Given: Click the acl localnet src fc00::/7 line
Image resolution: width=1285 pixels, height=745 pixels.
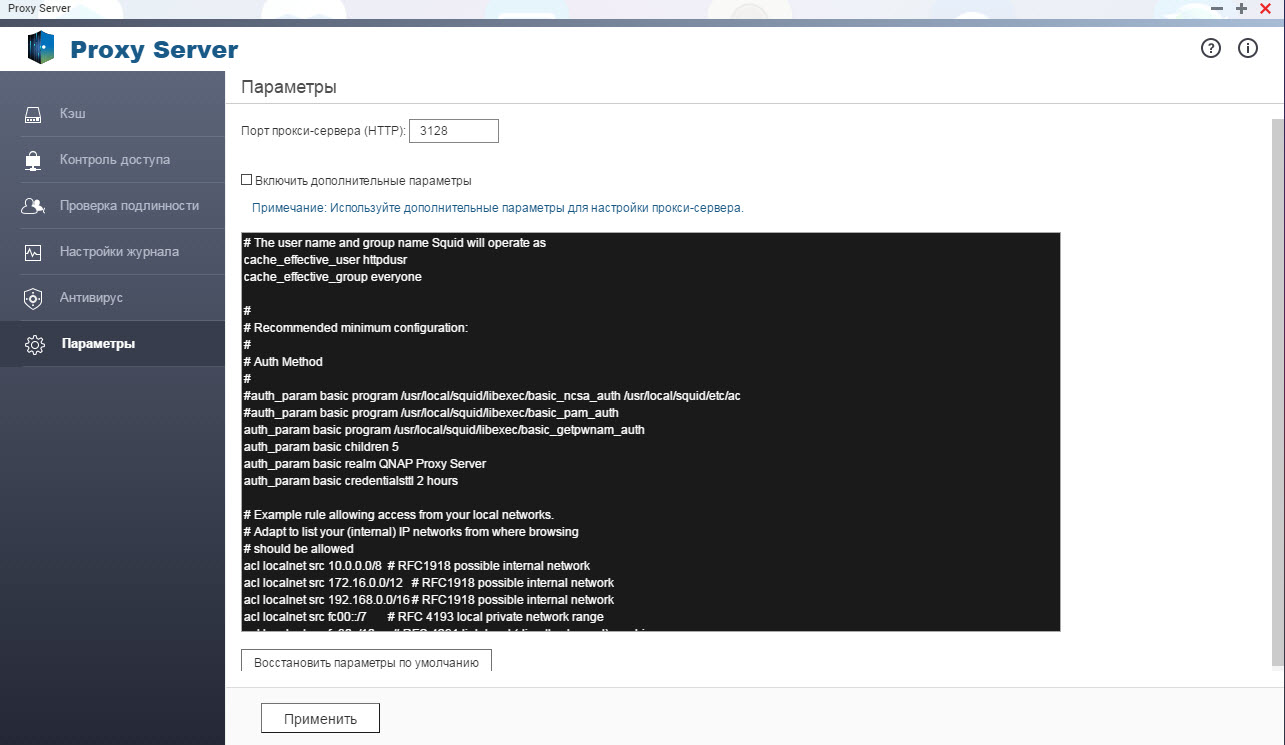Looking at the screenshot, I should [423, 617].
